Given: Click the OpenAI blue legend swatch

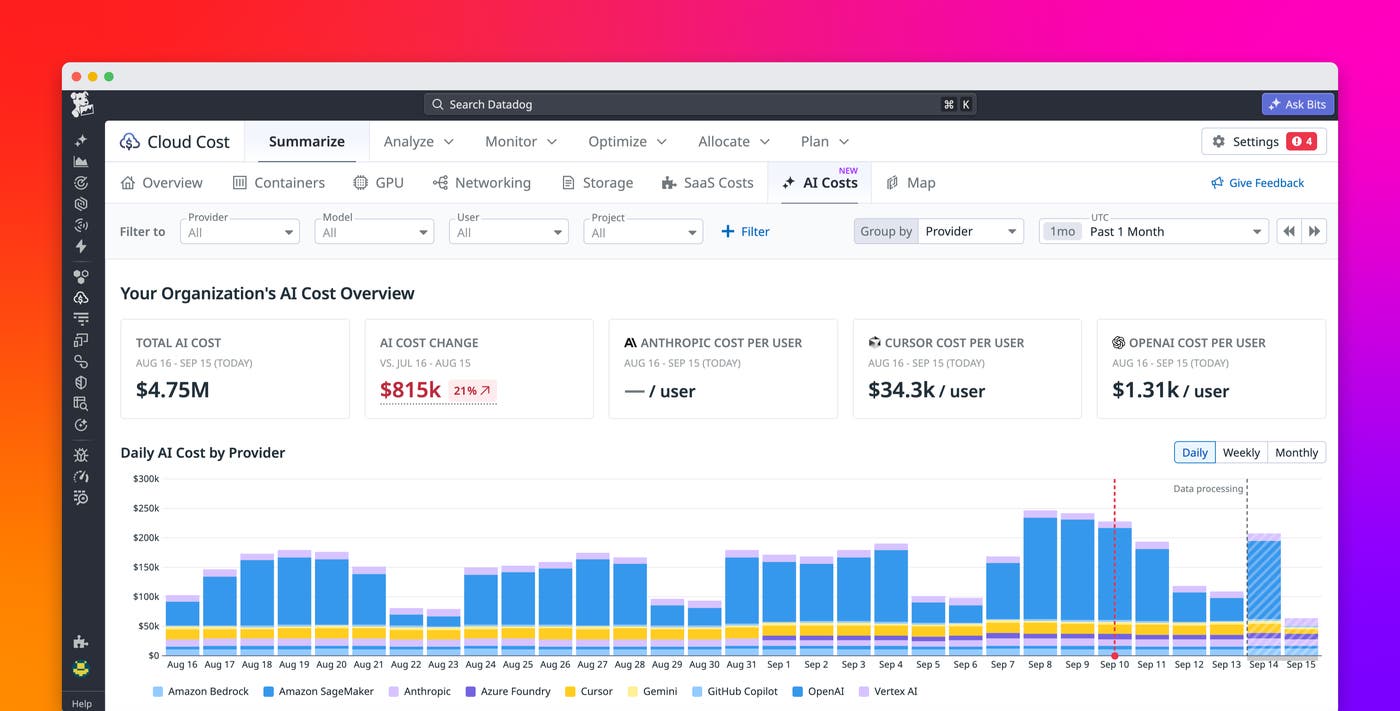Looking at the screenshot, I should coord(797,691).
